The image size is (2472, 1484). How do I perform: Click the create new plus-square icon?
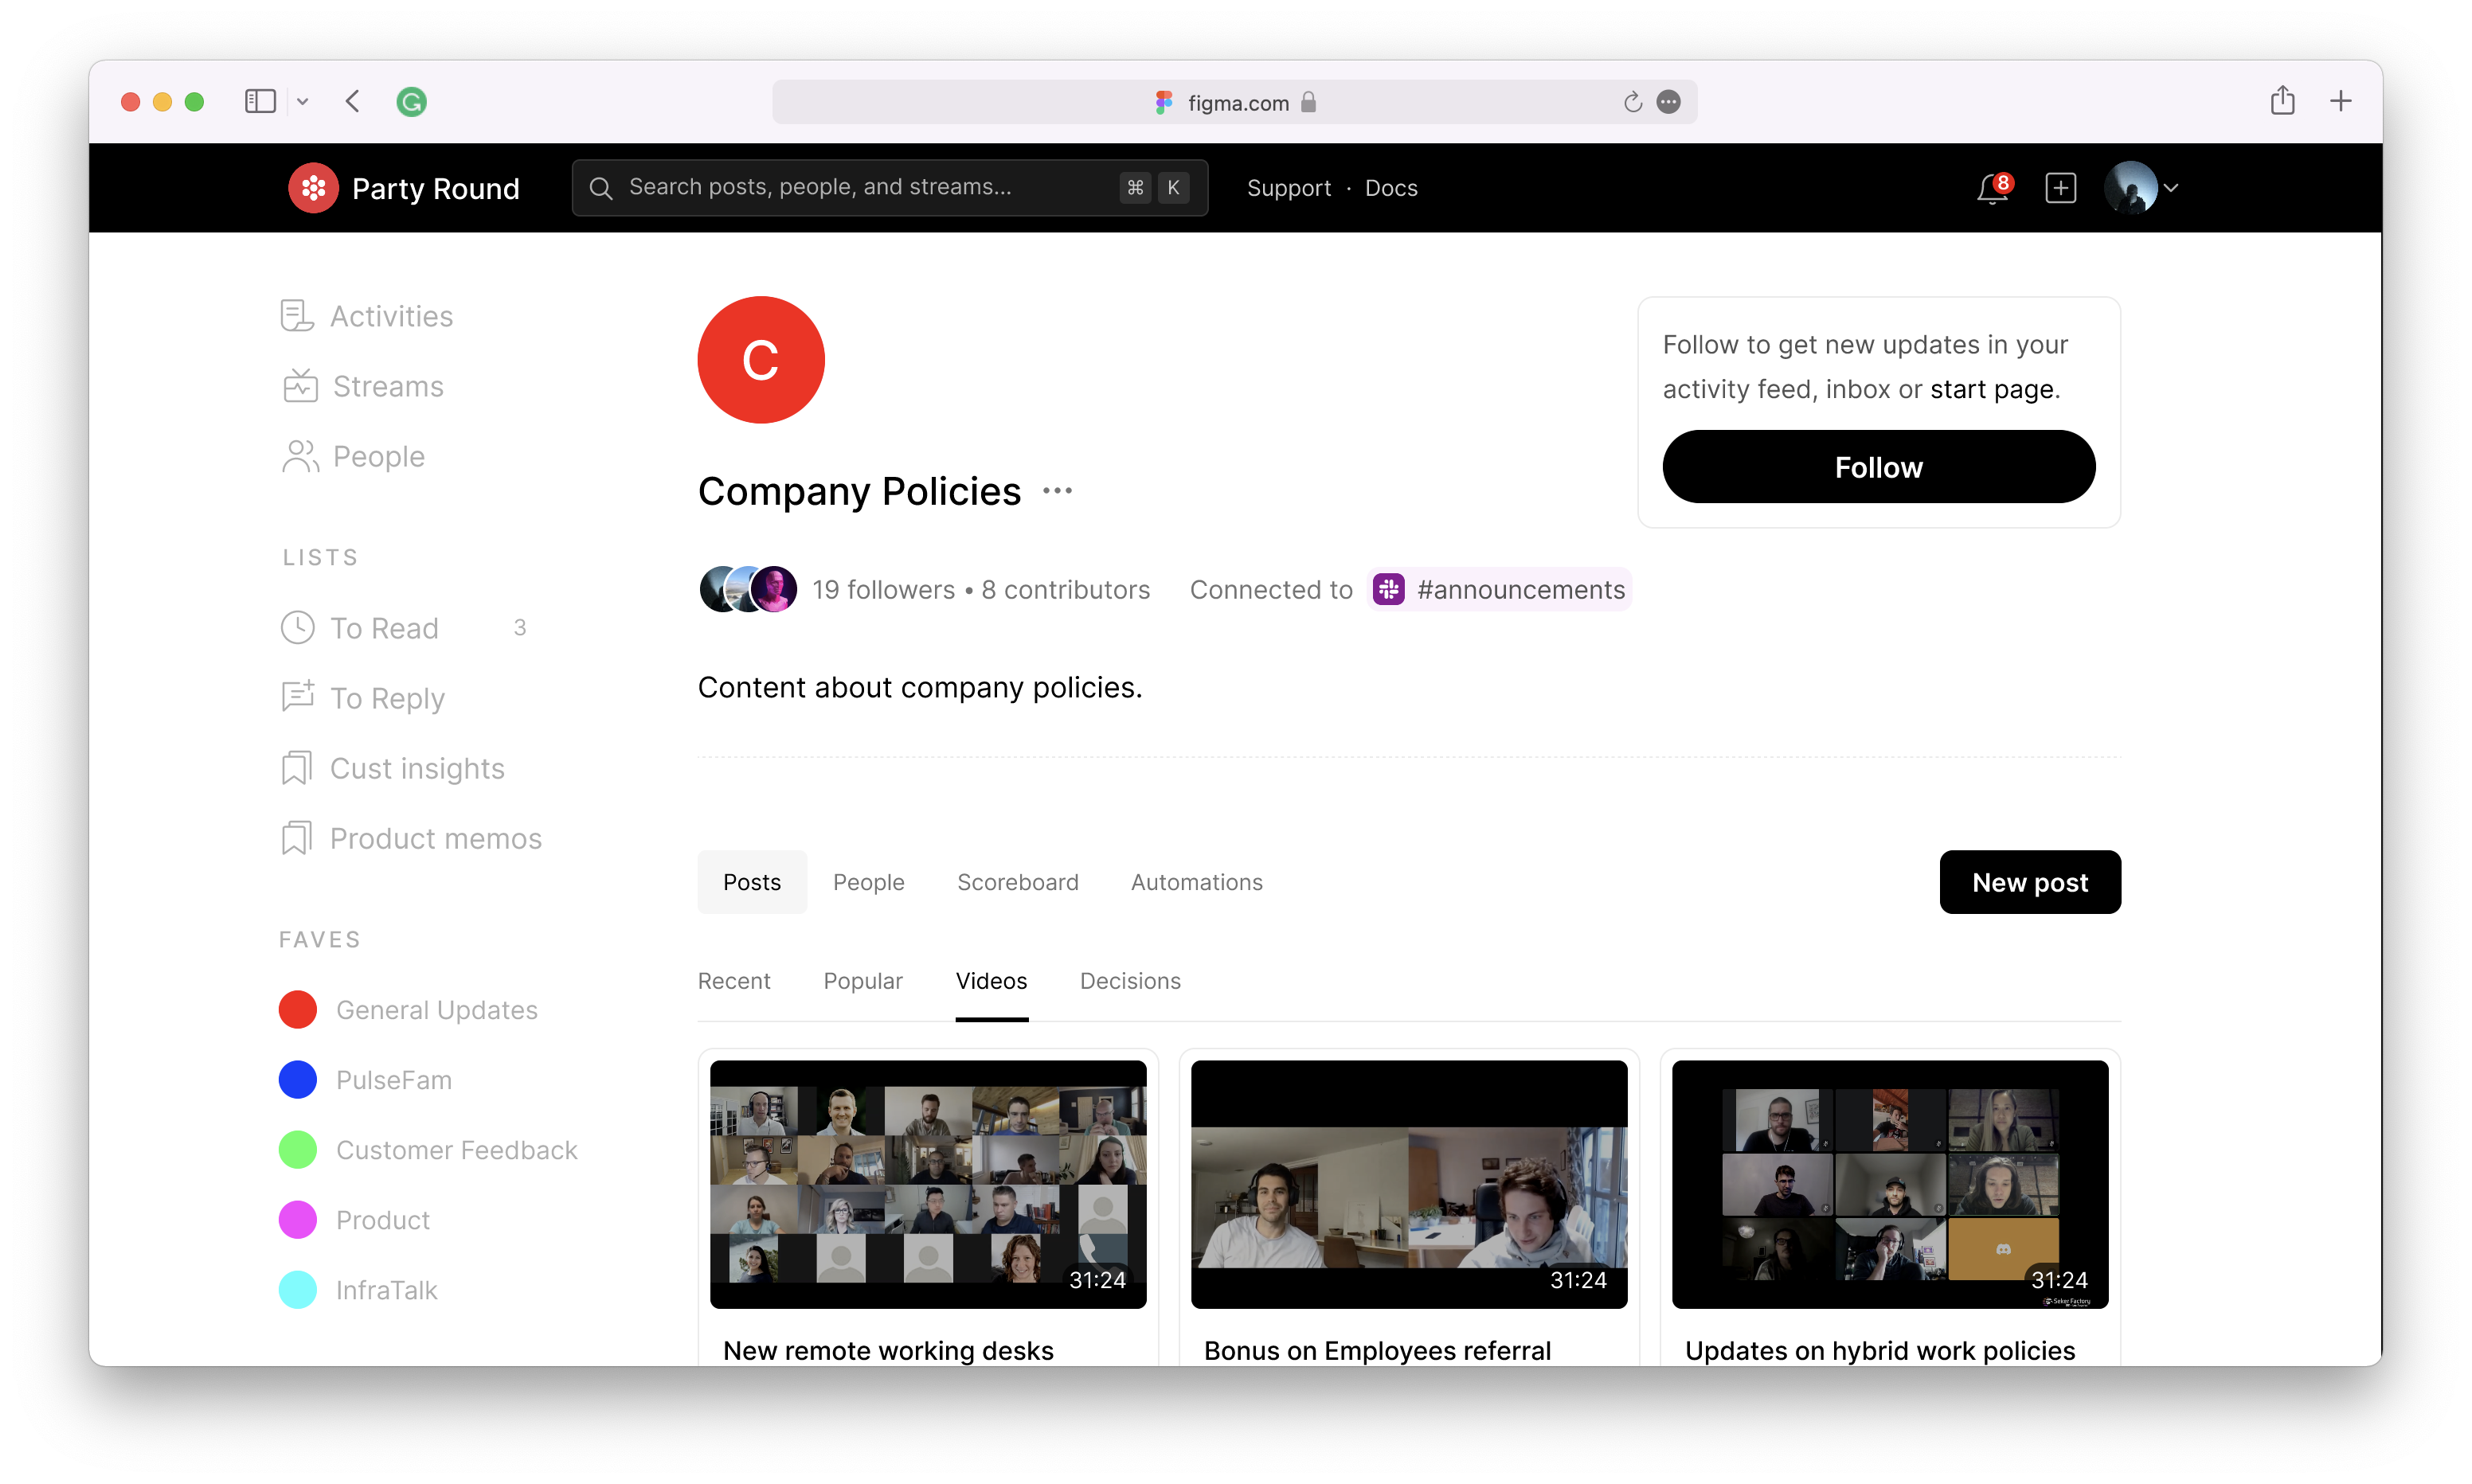point(2060,188)
